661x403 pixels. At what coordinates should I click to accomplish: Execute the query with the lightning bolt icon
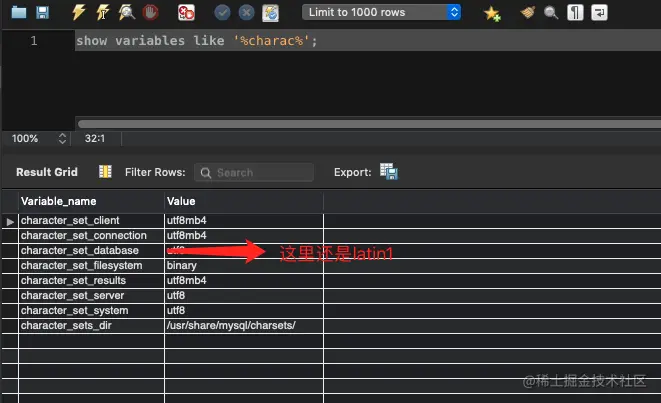[x=78, y=12]
